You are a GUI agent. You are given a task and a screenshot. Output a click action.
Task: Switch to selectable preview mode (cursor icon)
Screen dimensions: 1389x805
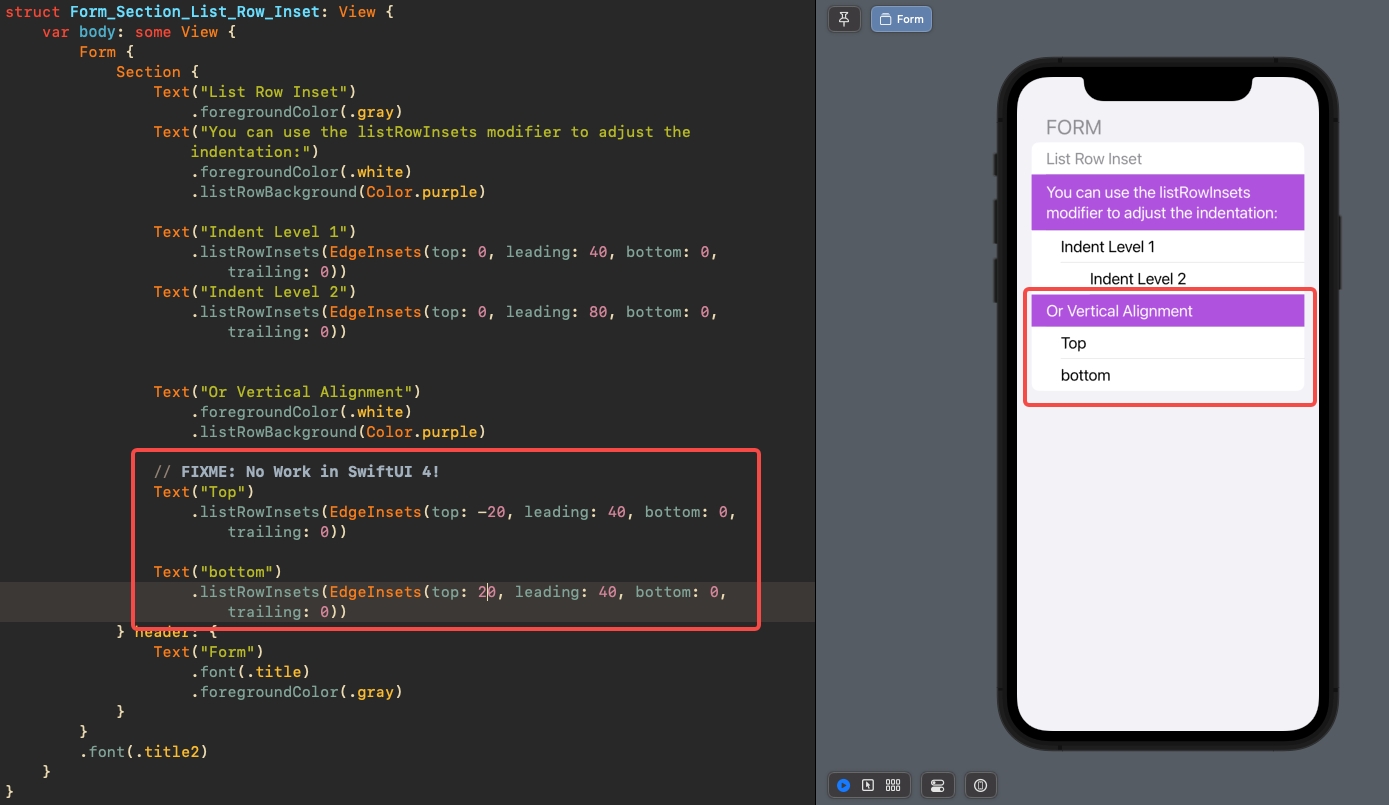click(x=868, y=786)
